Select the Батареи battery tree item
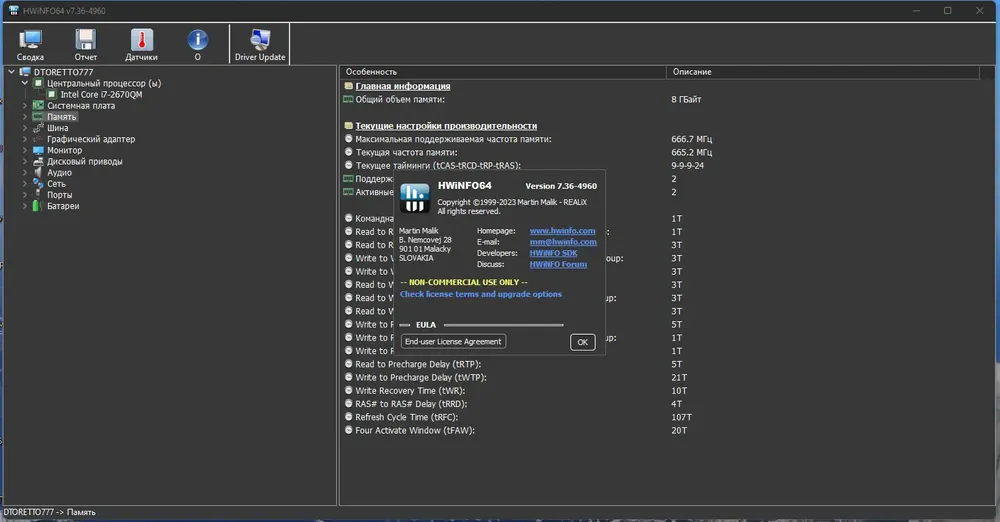 click(62, 206)
